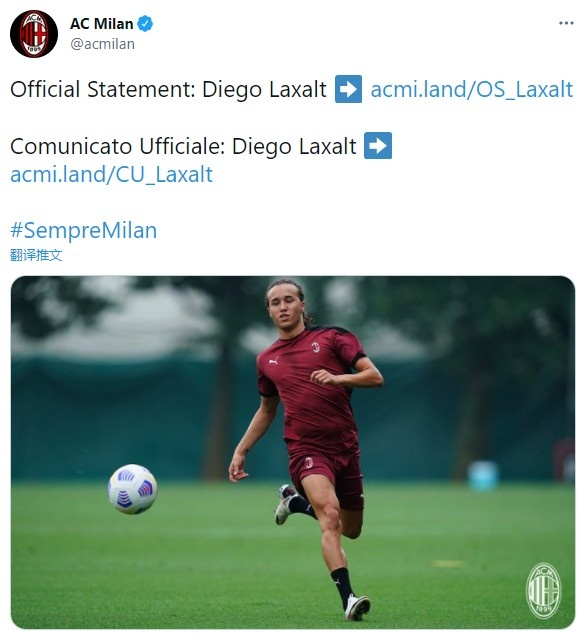Click the soccer ball in the photo
The image size is (582, 635).
[132, 489]
